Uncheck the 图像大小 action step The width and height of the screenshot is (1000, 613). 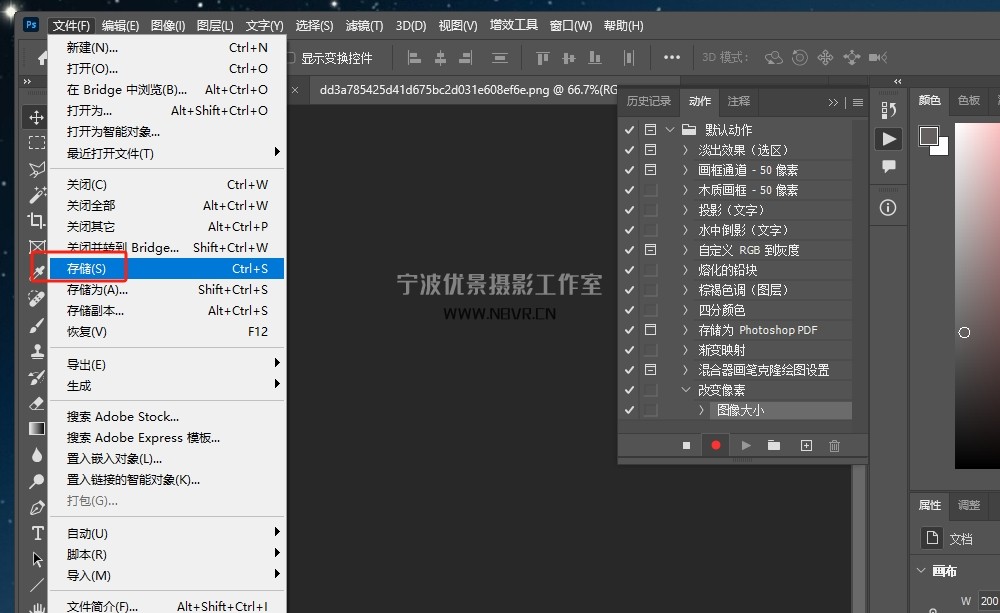(629, 410)
